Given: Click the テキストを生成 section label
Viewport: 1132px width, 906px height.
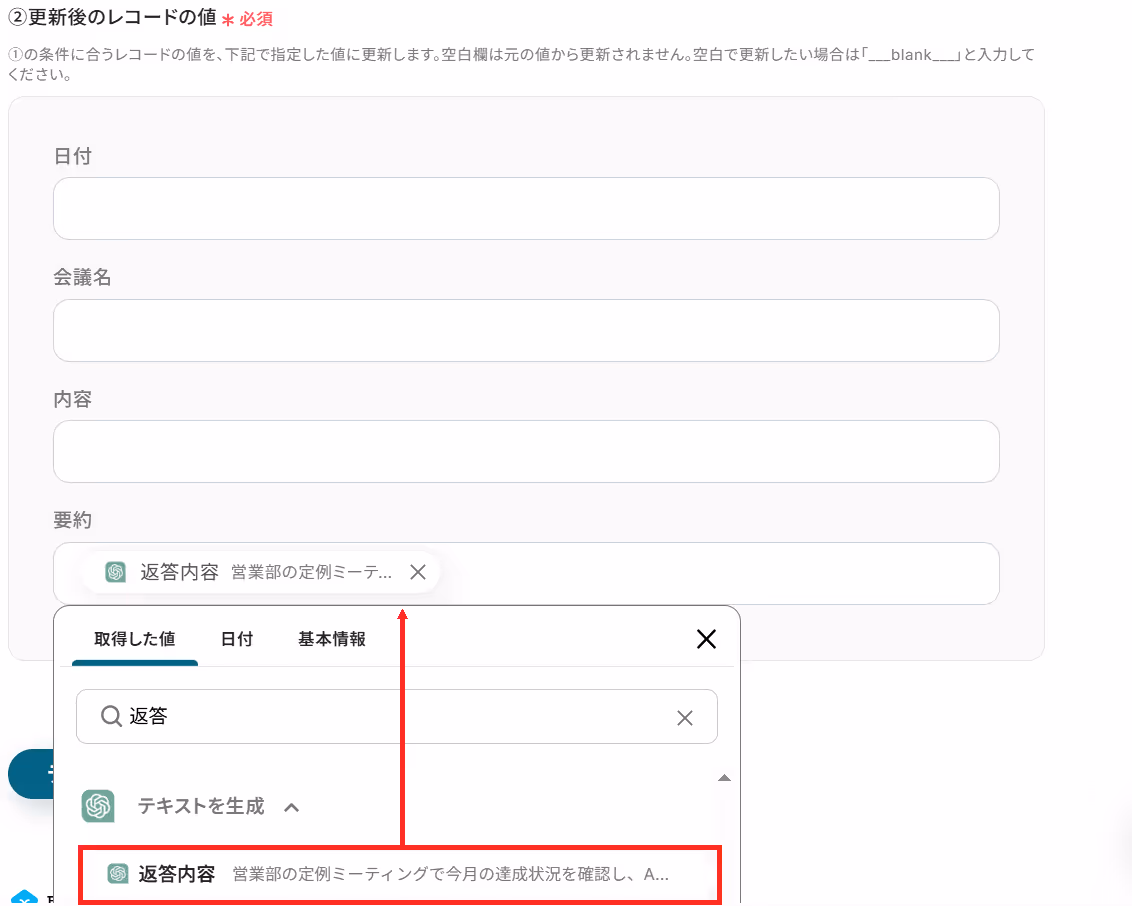Looking at the screenshot, I should (201, 806).
